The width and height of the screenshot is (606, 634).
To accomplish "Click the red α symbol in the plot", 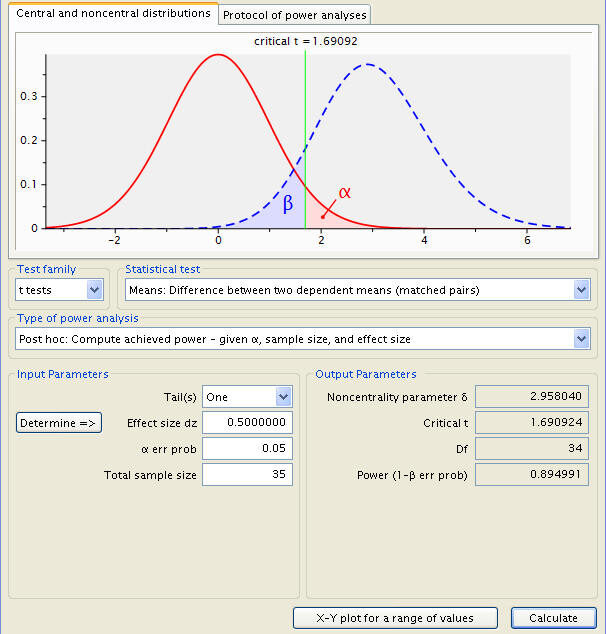I will (344, 192).
